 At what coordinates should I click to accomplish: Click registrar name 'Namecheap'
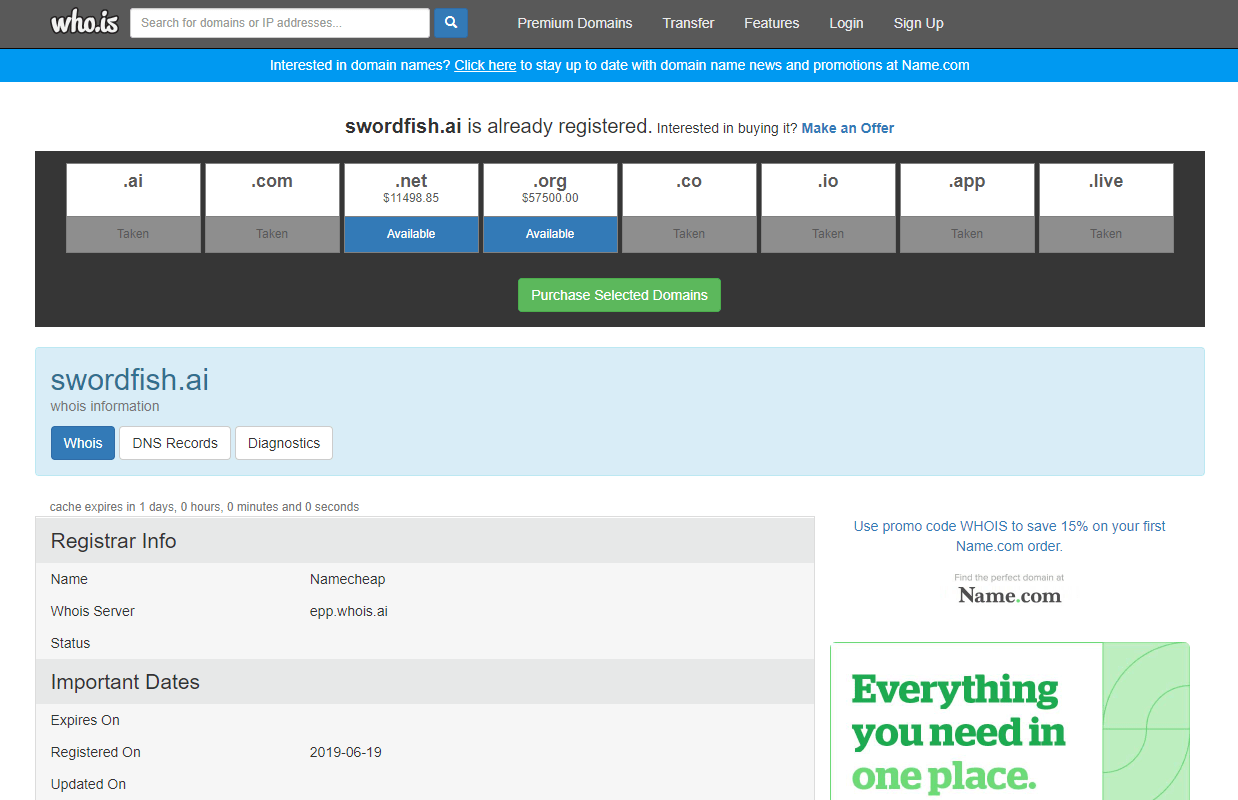point(347,579)
